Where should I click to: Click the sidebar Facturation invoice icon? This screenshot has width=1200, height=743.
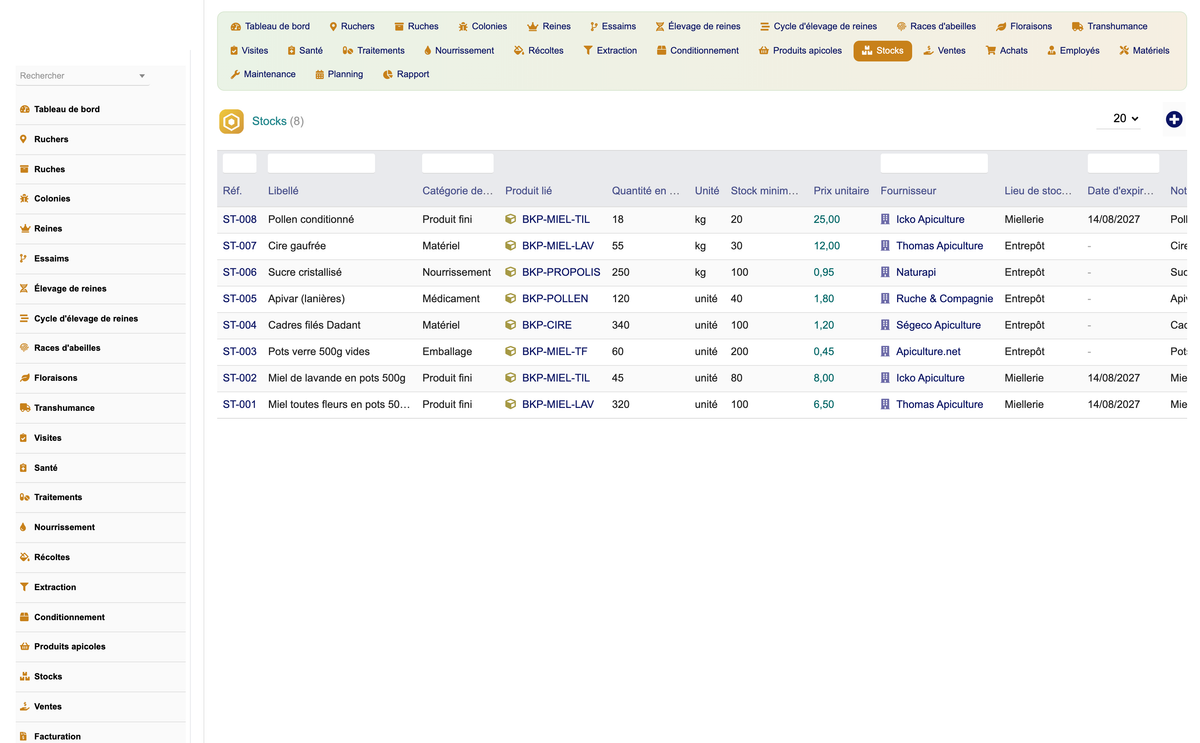point(24,736)
